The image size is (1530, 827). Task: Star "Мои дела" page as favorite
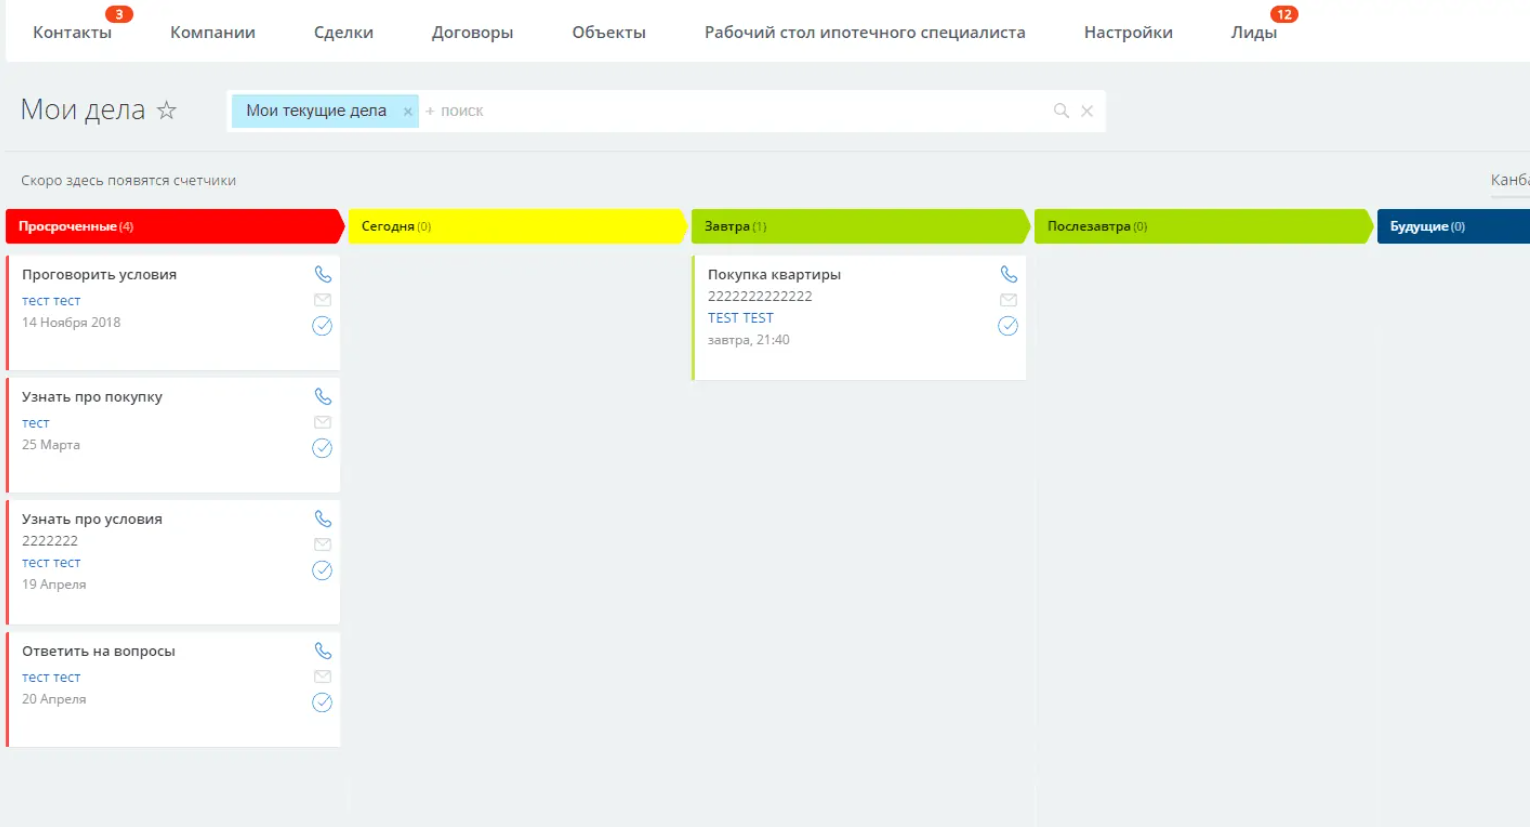click(167, 110)
